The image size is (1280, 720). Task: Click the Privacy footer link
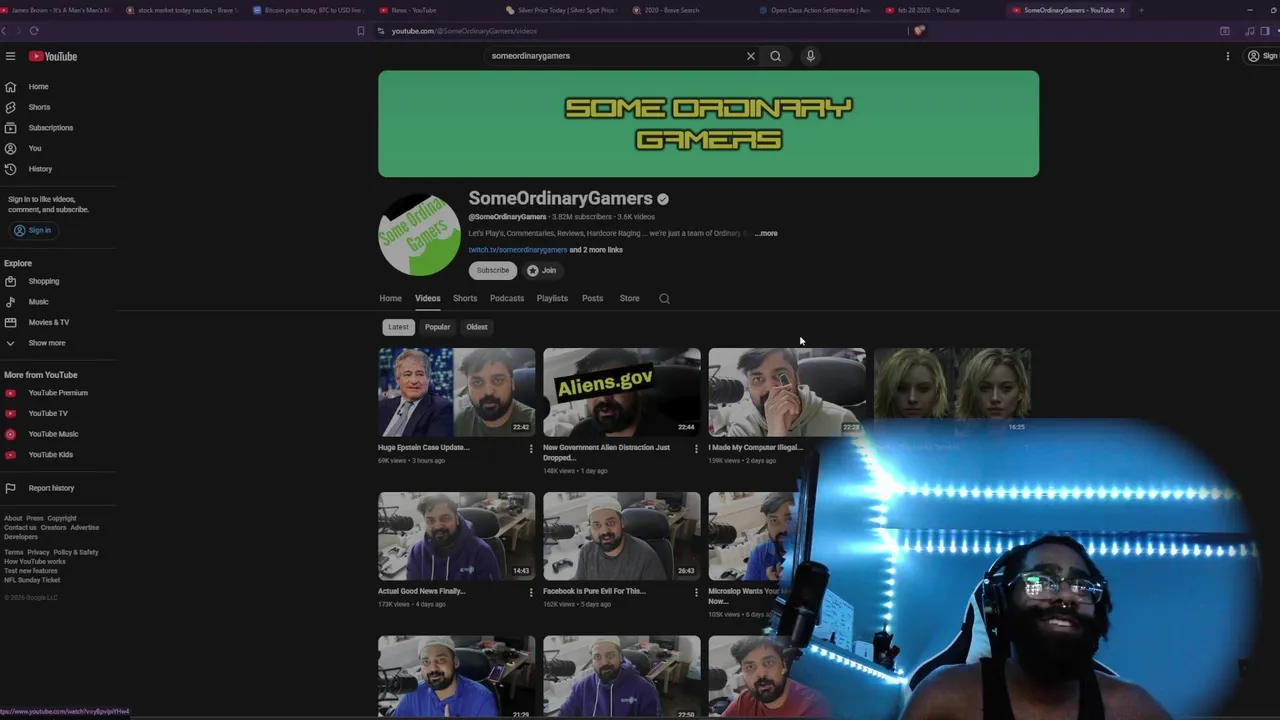[38, 552]
